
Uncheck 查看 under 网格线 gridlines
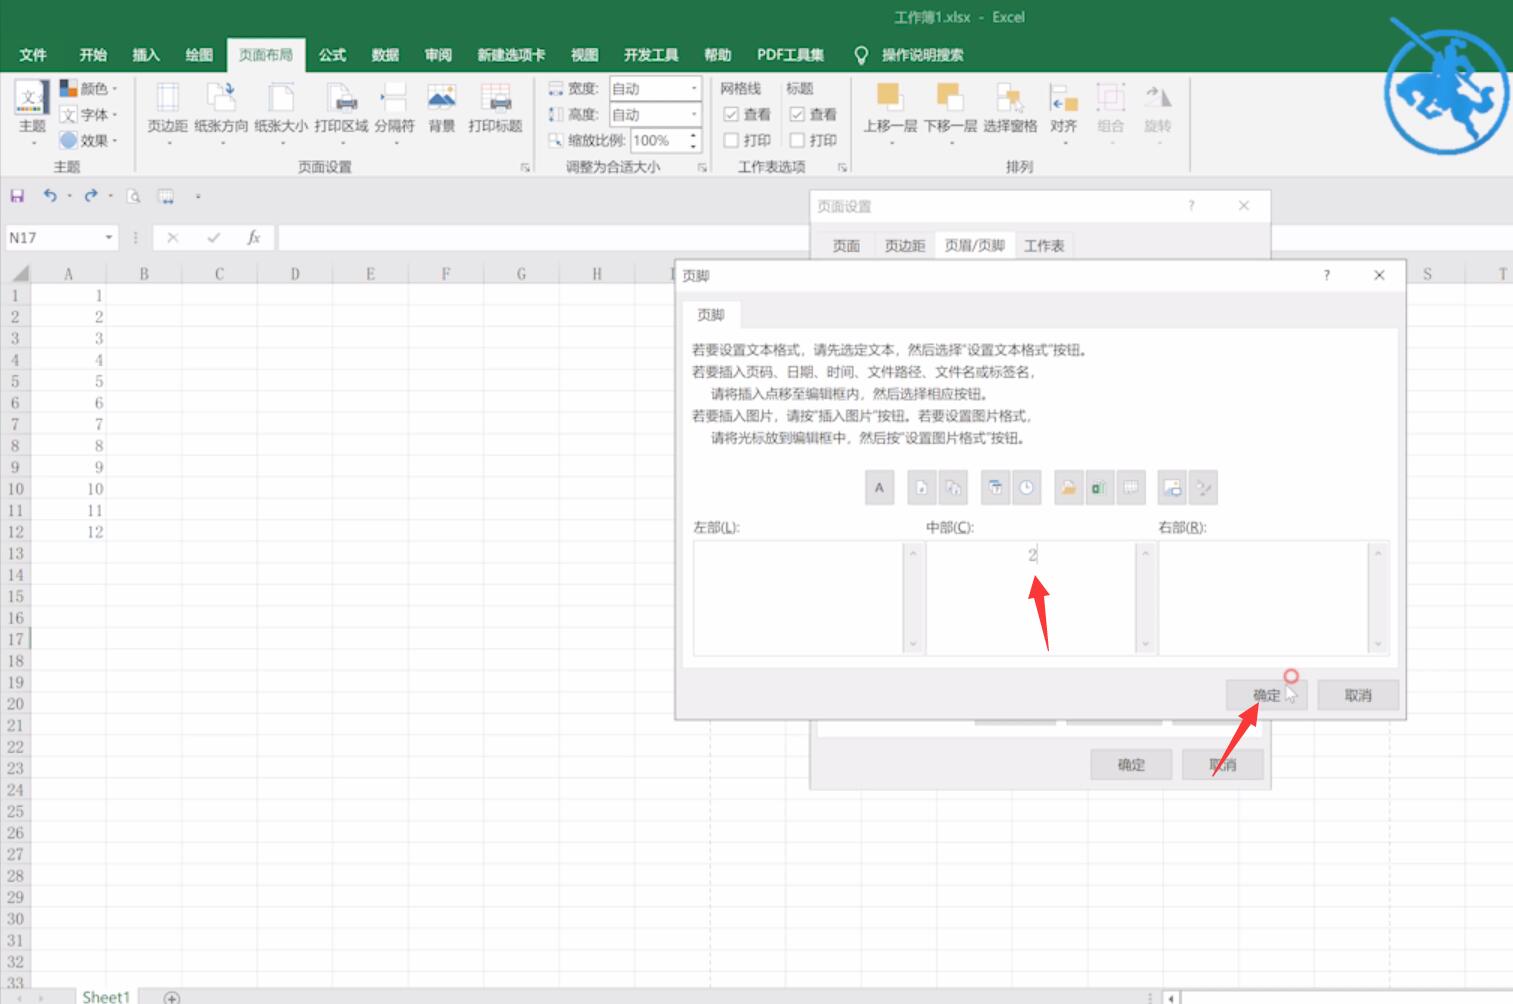tap(731, 114)
